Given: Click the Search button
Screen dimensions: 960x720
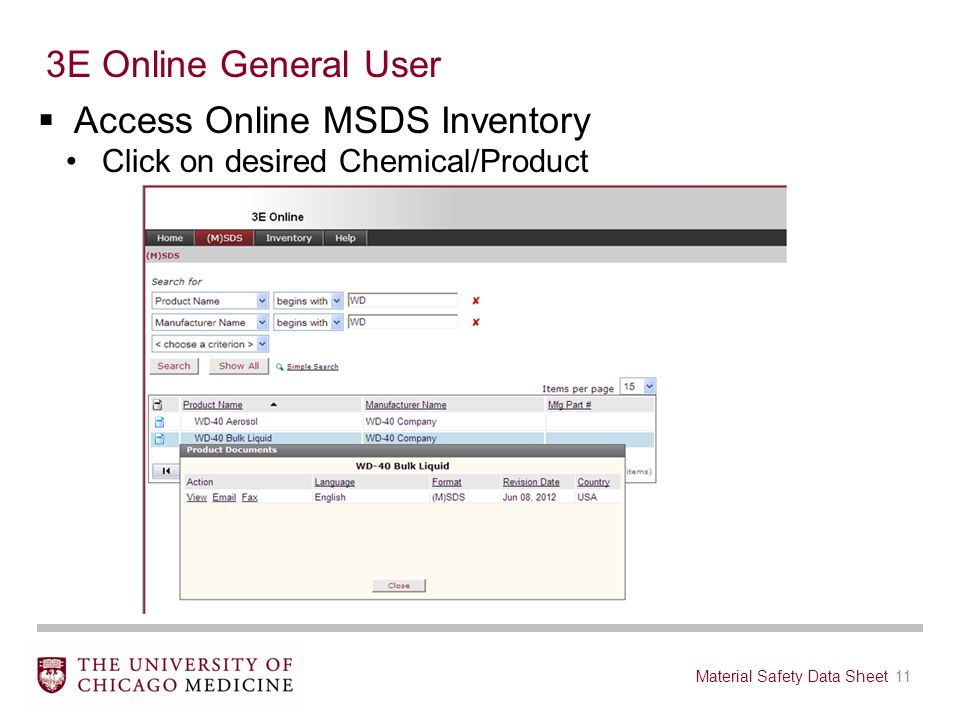Looking at the screenshot, I should click(x=174, y=366).
